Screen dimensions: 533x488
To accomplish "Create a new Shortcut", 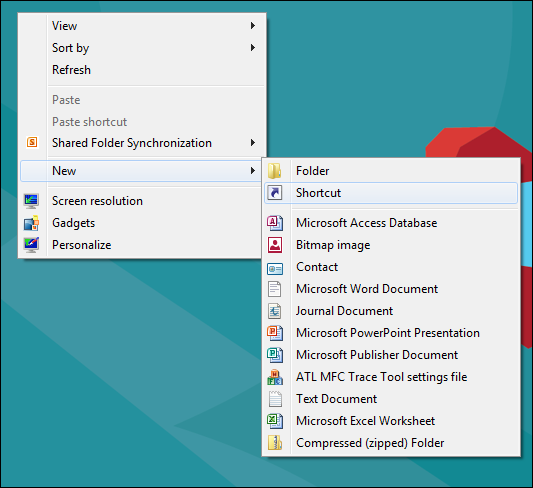I will [x=391, y=193].
